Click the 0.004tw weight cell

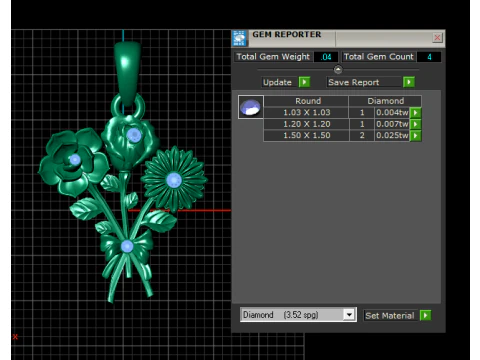392,113
